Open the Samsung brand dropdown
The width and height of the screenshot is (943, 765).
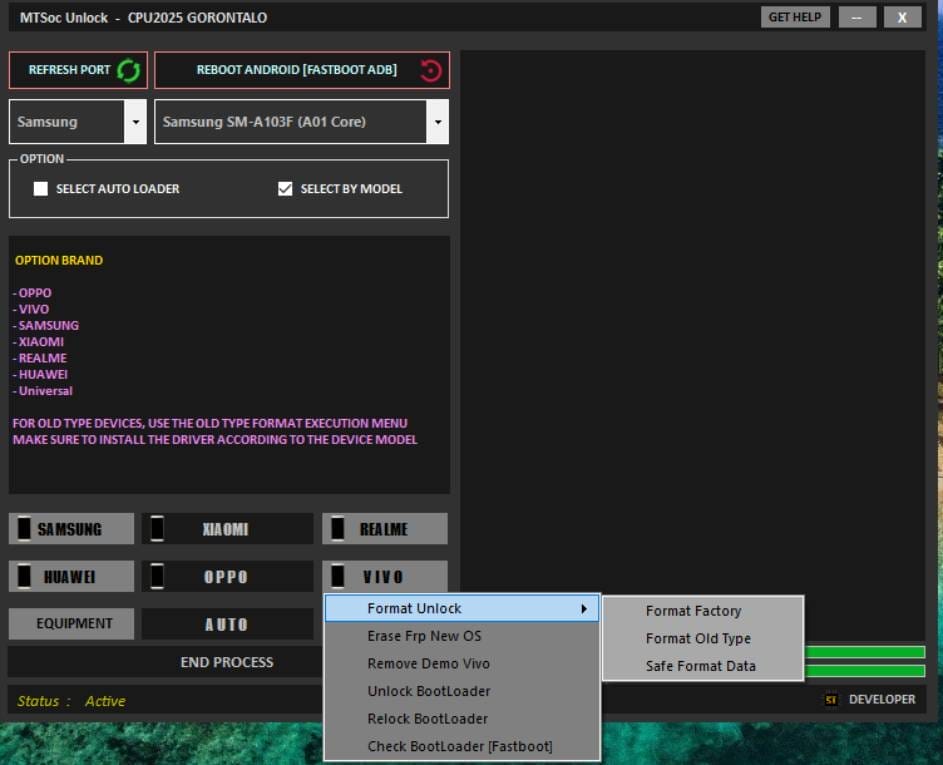134,121
